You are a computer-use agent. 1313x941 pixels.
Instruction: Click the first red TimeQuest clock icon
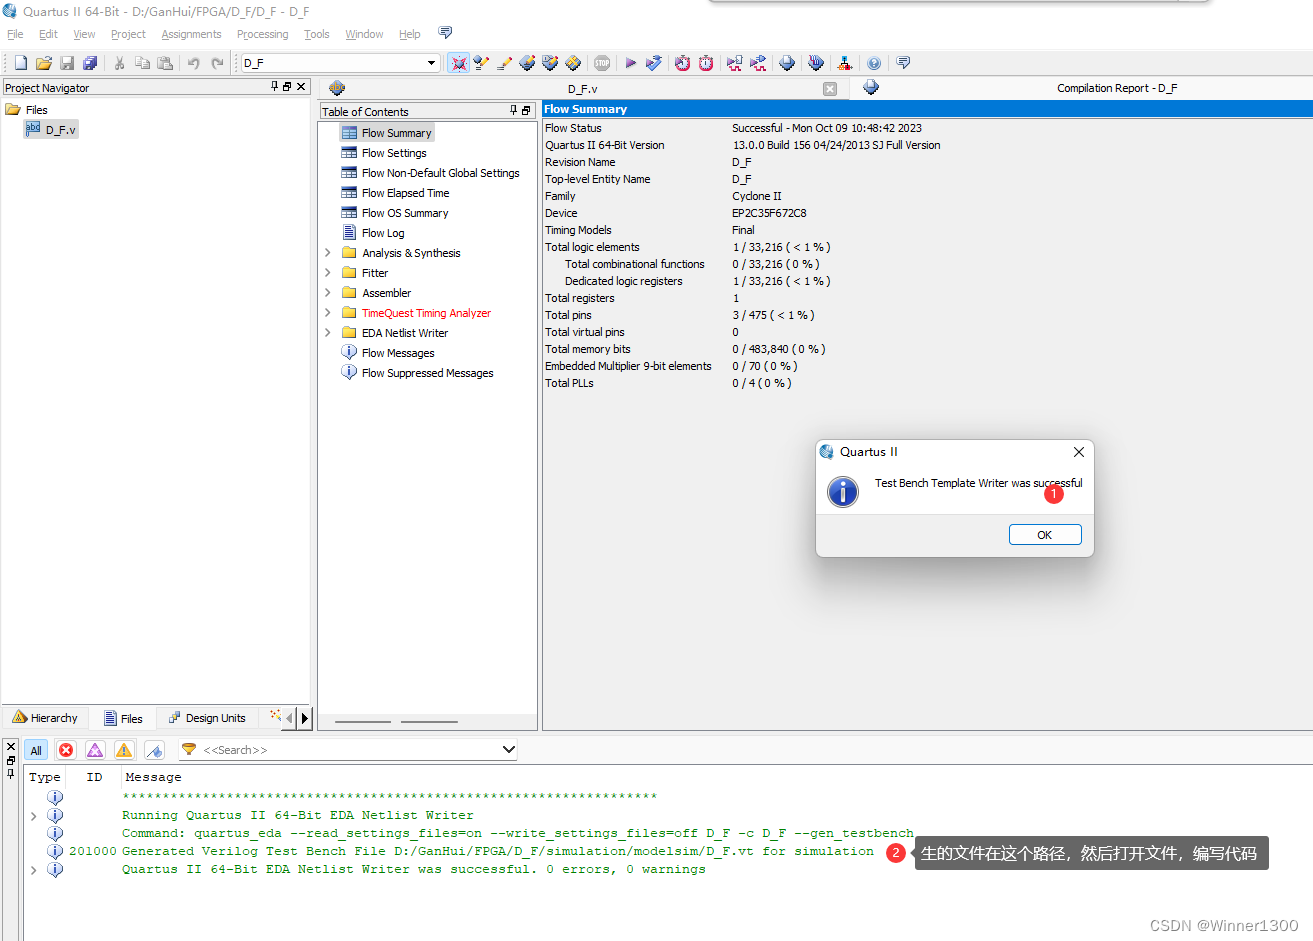click(x=682, y=63)
